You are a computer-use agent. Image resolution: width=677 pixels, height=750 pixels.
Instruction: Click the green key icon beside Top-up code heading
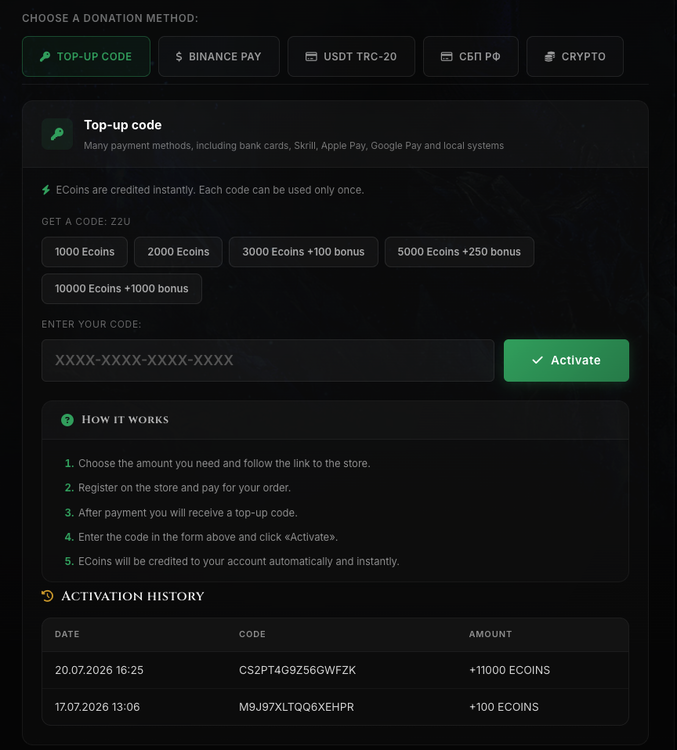(57, 134)
